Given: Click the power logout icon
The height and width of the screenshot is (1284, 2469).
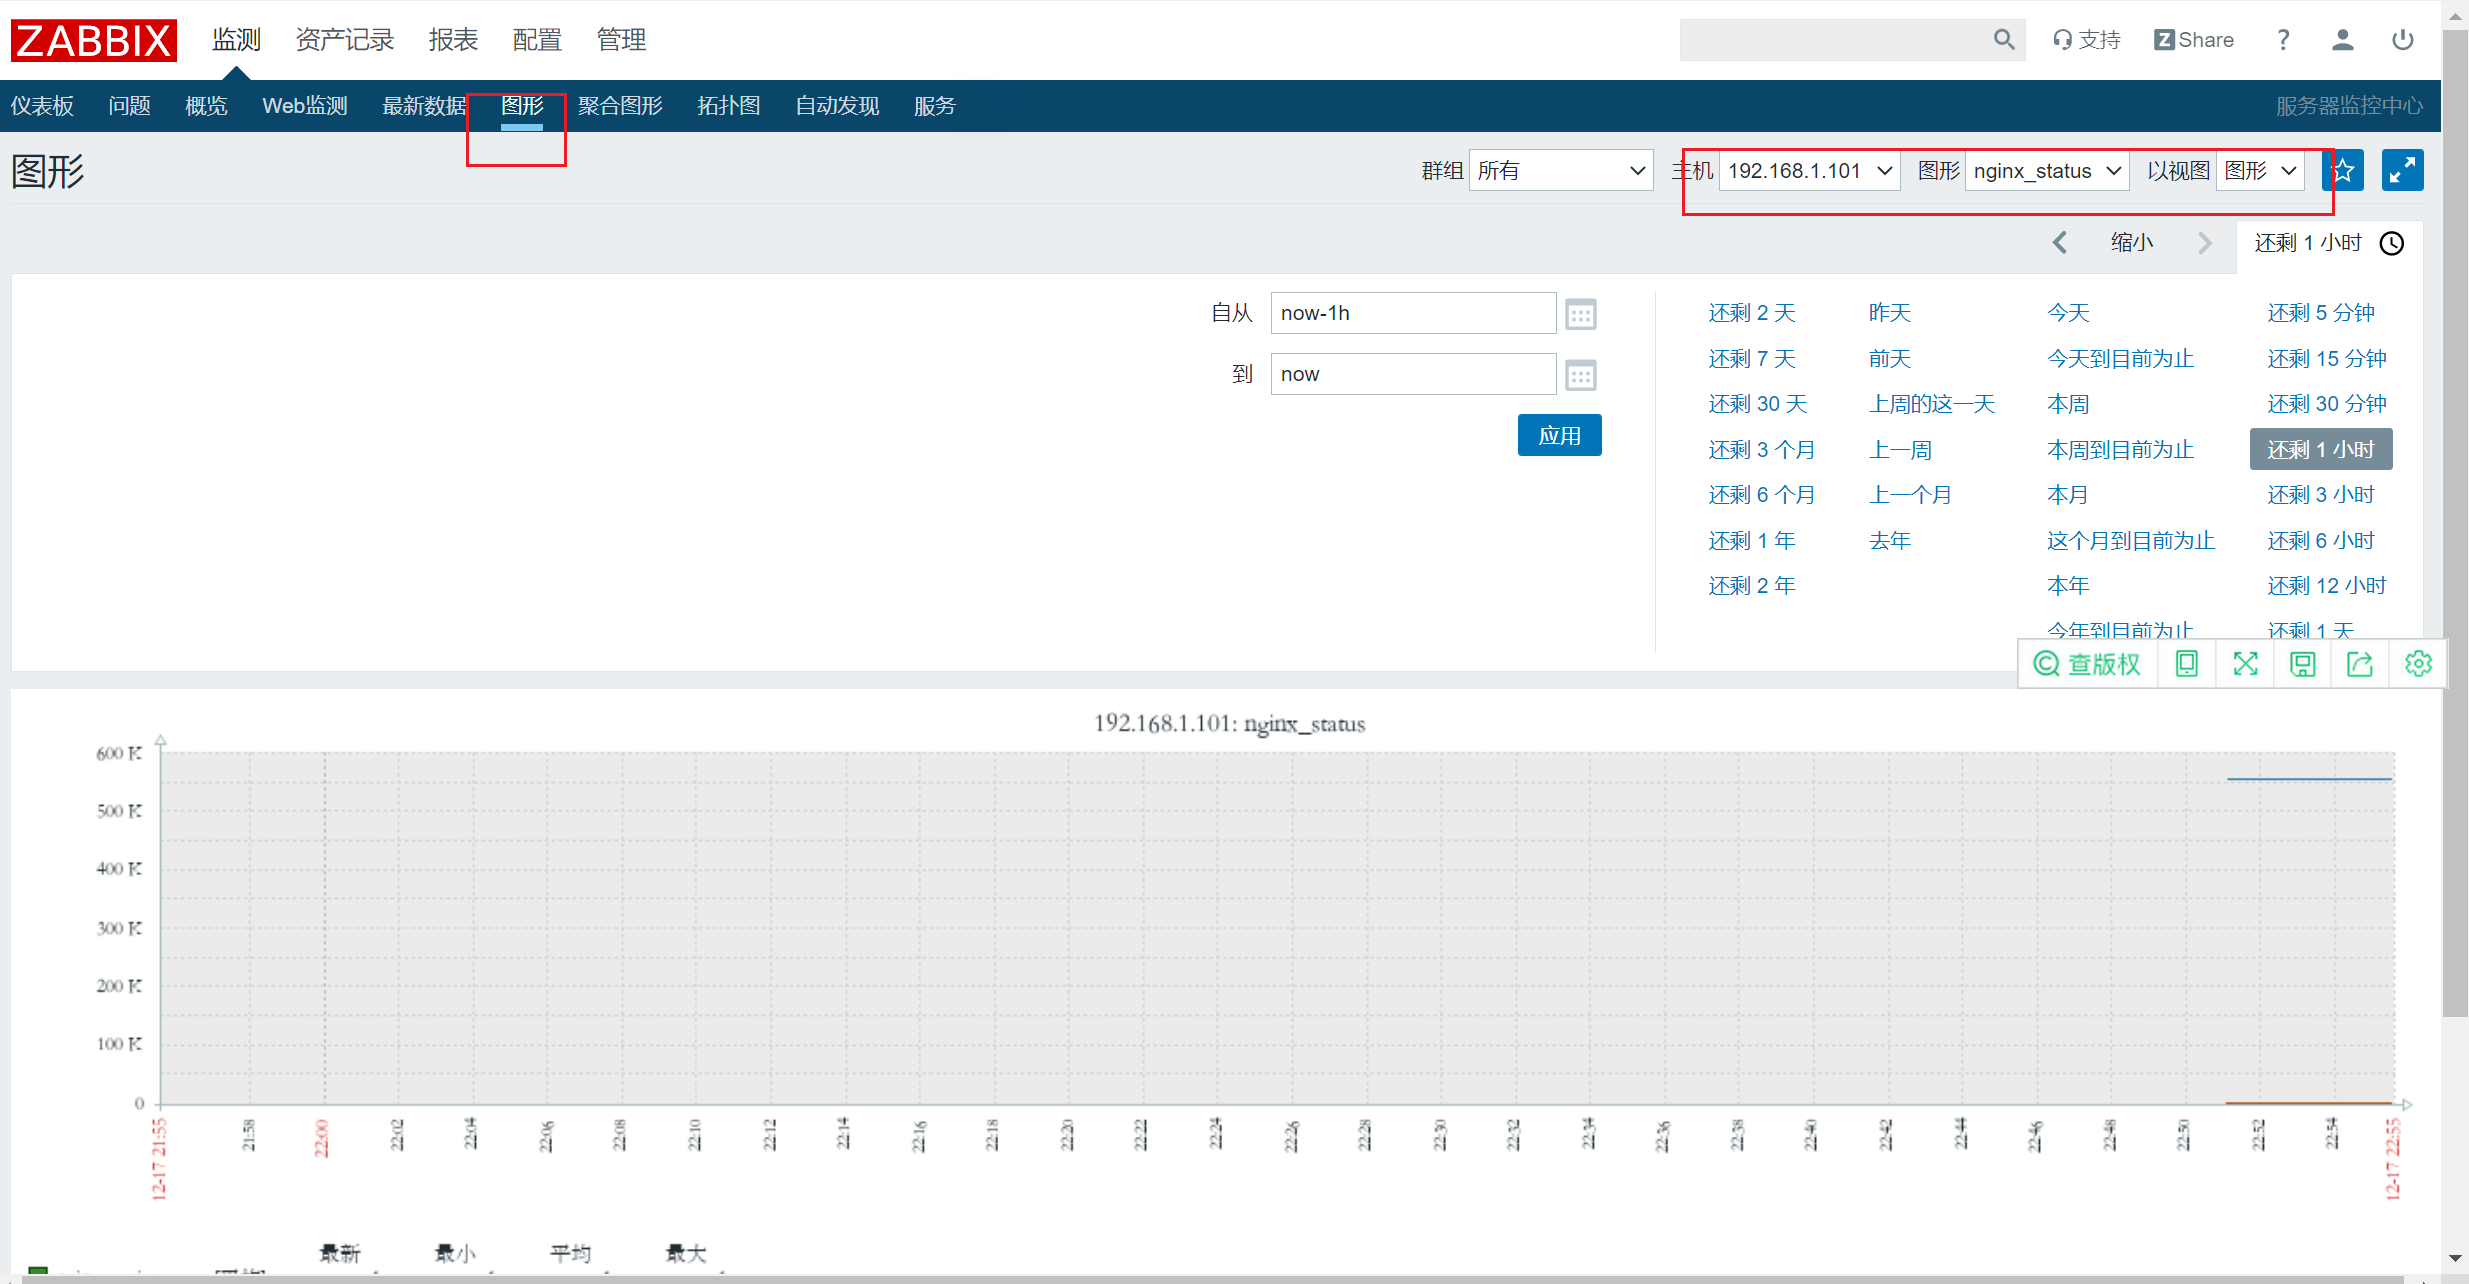Looking at the screenshot, I should click(x=2403, y=40).
